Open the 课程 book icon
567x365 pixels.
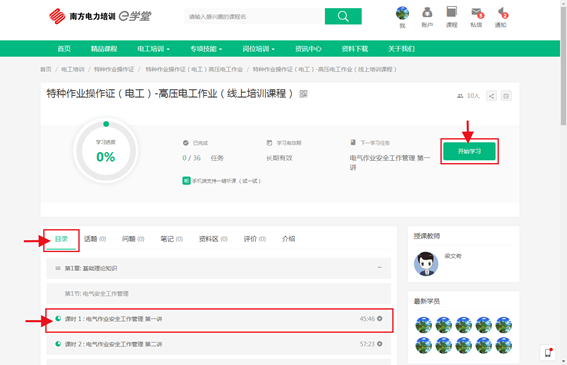click(451, 12)
